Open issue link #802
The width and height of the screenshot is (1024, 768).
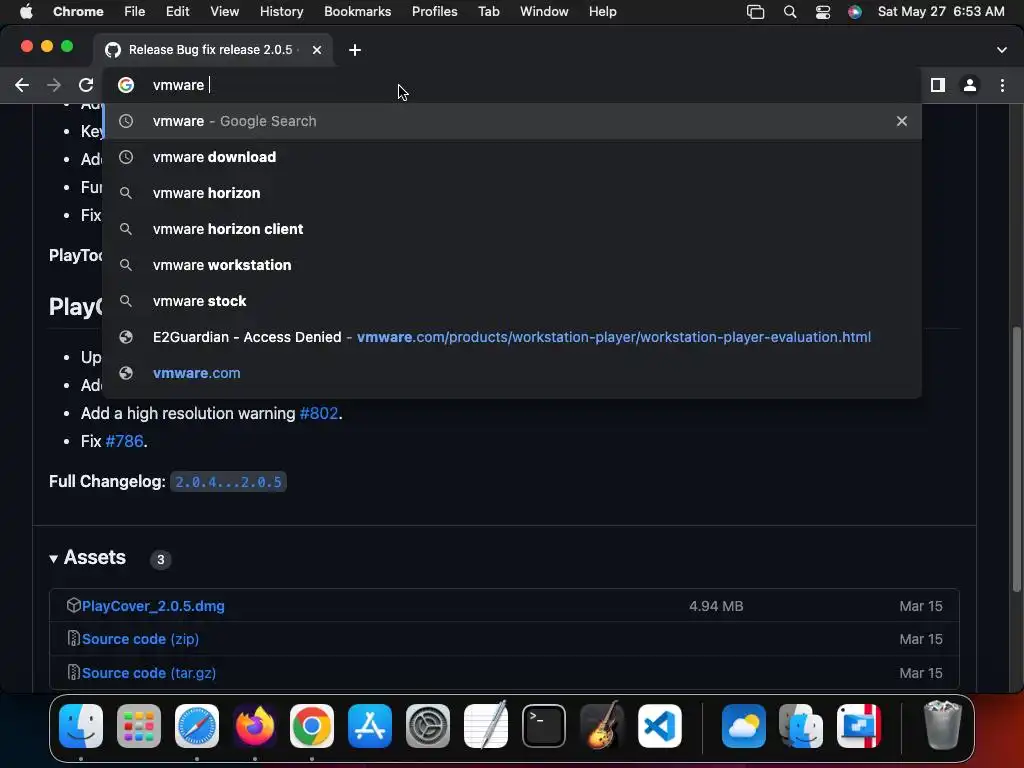click(319, 413)
